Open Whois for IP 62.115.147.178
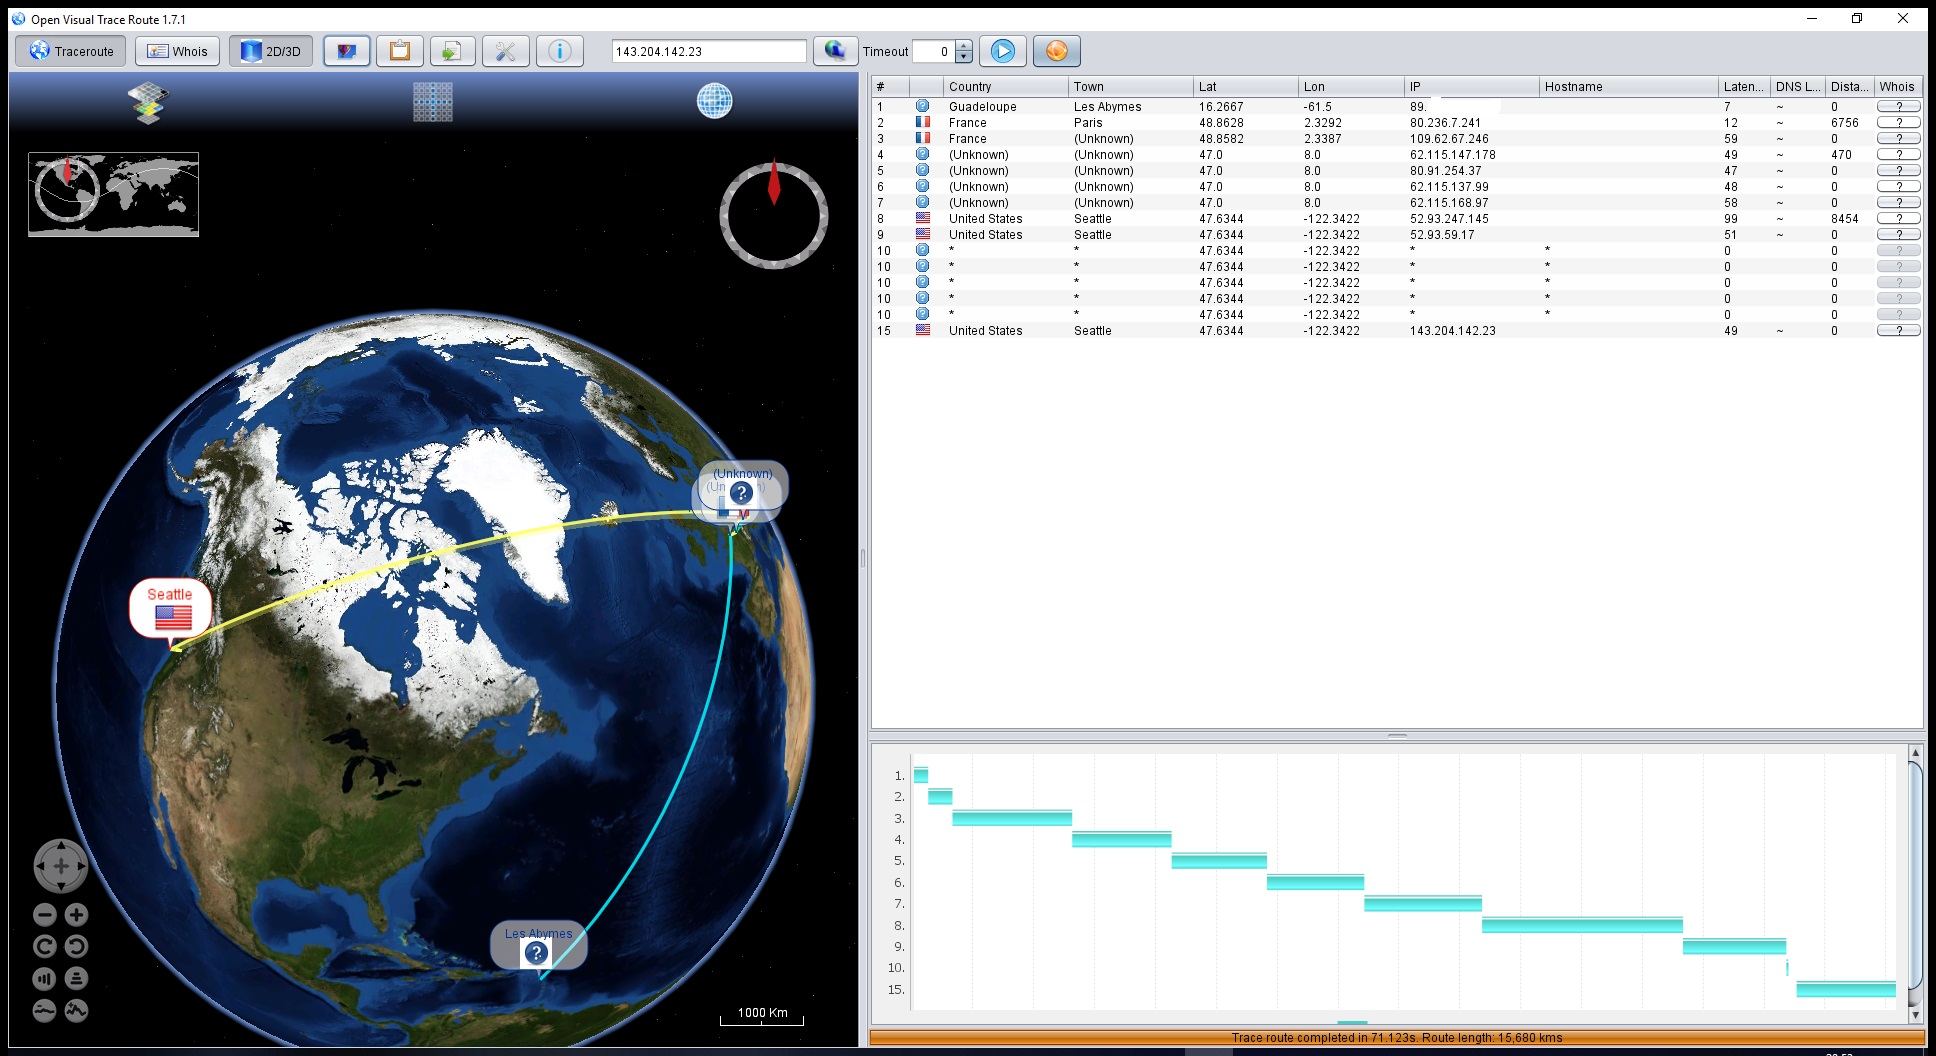Image resolution: width=1936 pixels, height=1056 pixels. (x=1898, y=155)
